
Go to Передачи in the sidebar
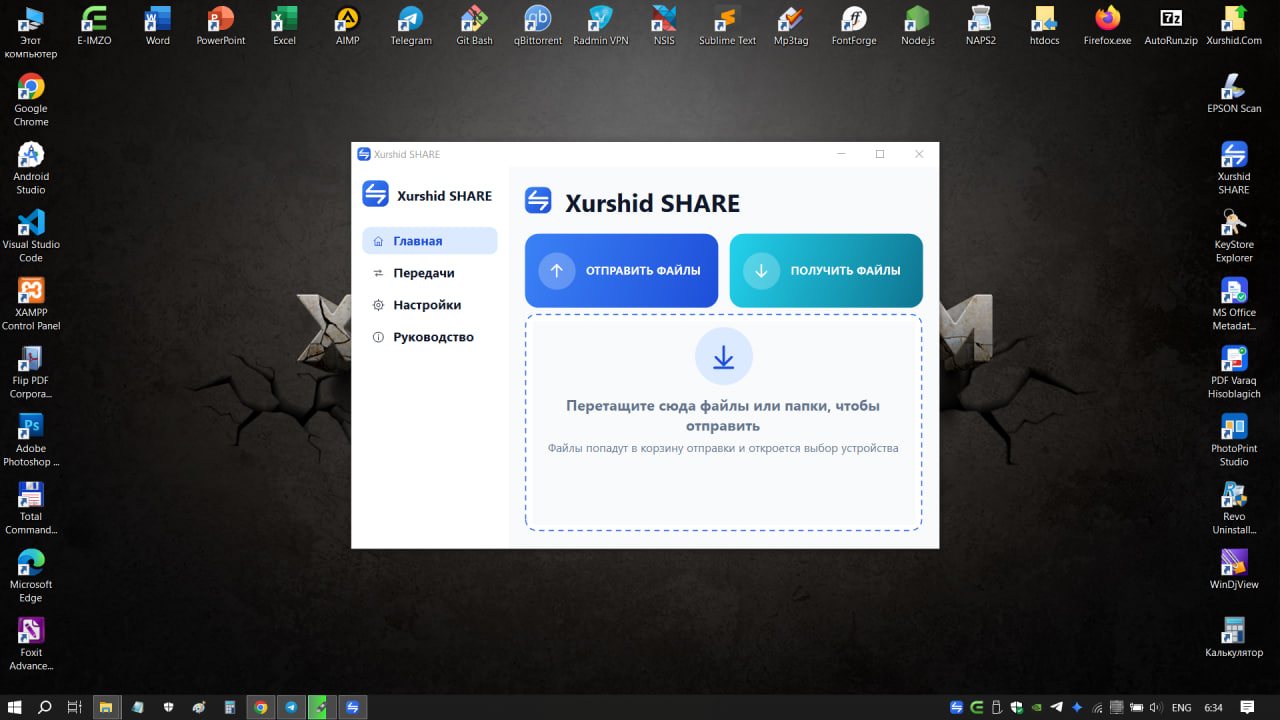coord(430,273)
